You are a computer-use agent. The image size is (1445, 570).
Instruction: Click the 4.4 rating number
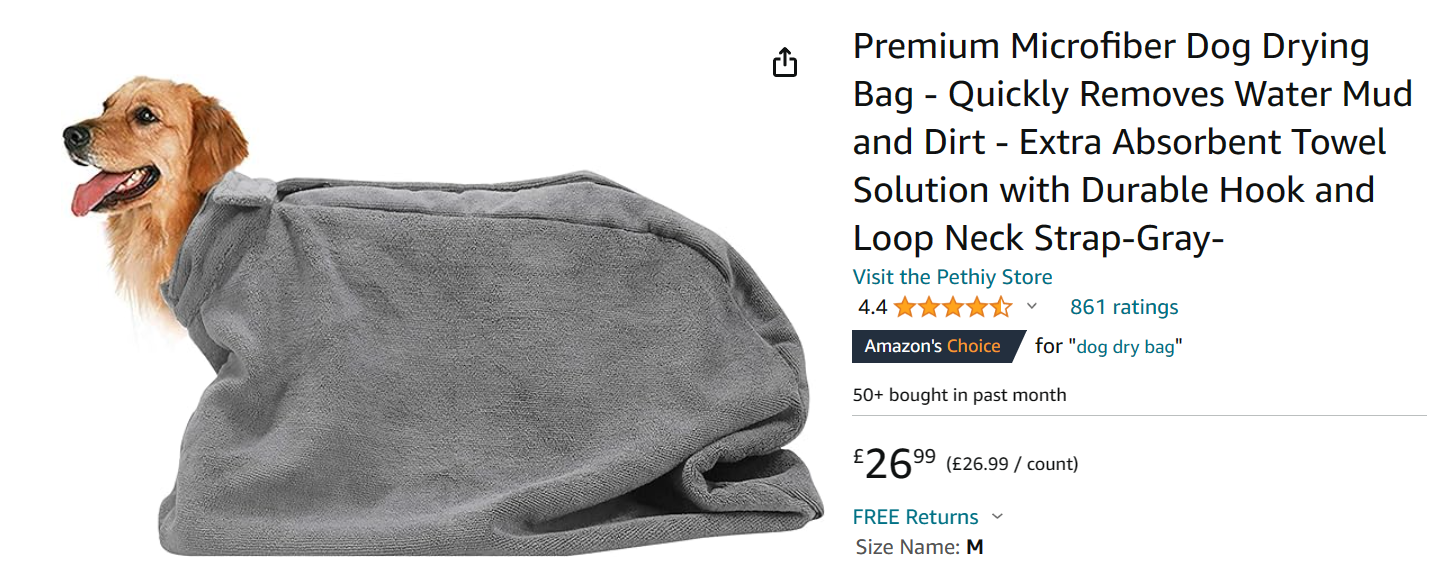click(872, 307)
